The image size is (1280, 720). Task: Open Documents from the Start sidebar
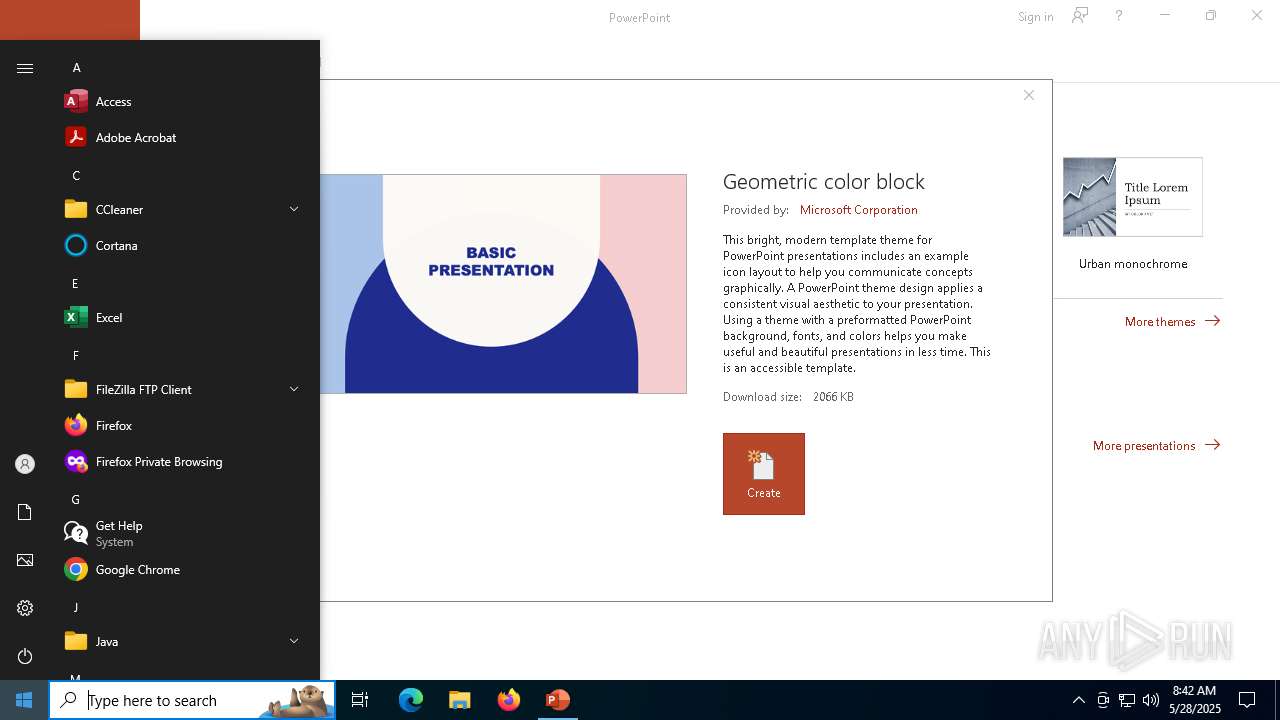pyautogui.click(x=25, y=512)
